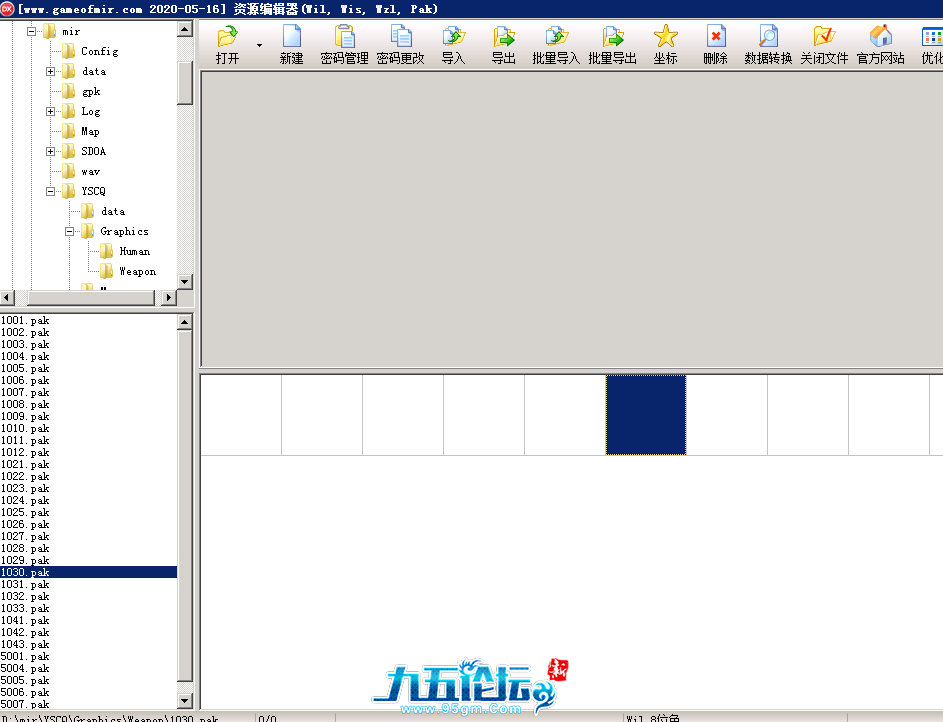Collapse the Graphics folder node
Viewport: 943px width, 722px height.
tap(70, 231)
